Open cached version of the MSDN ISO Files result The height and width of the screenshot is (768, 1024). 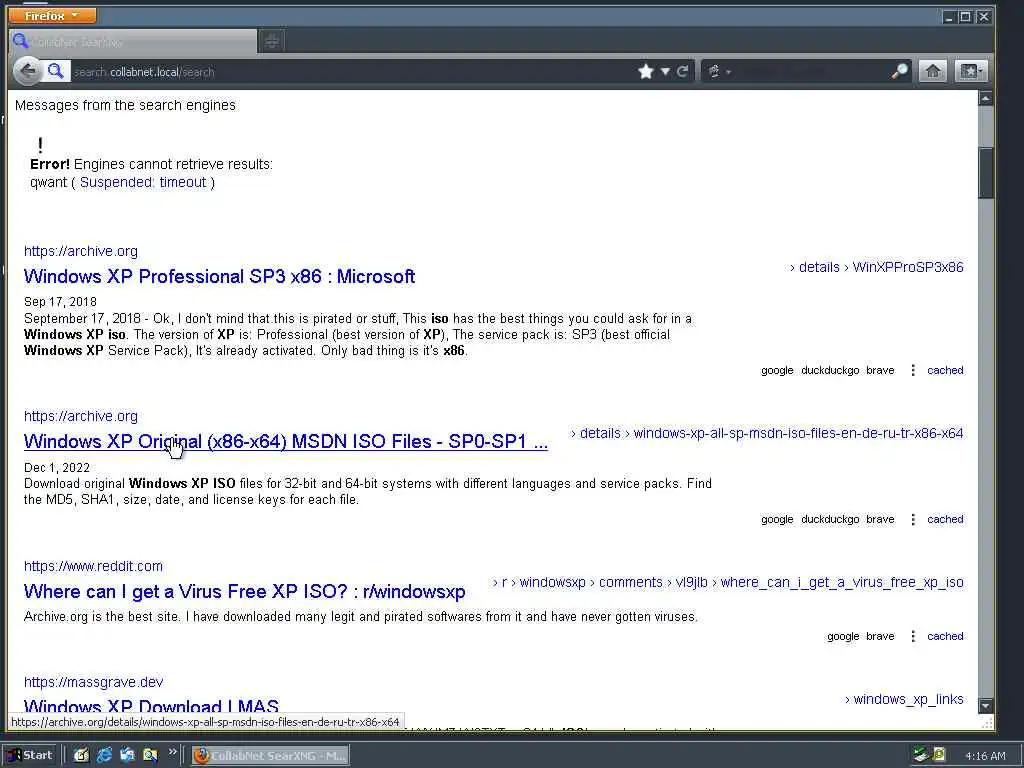[945, 519]
